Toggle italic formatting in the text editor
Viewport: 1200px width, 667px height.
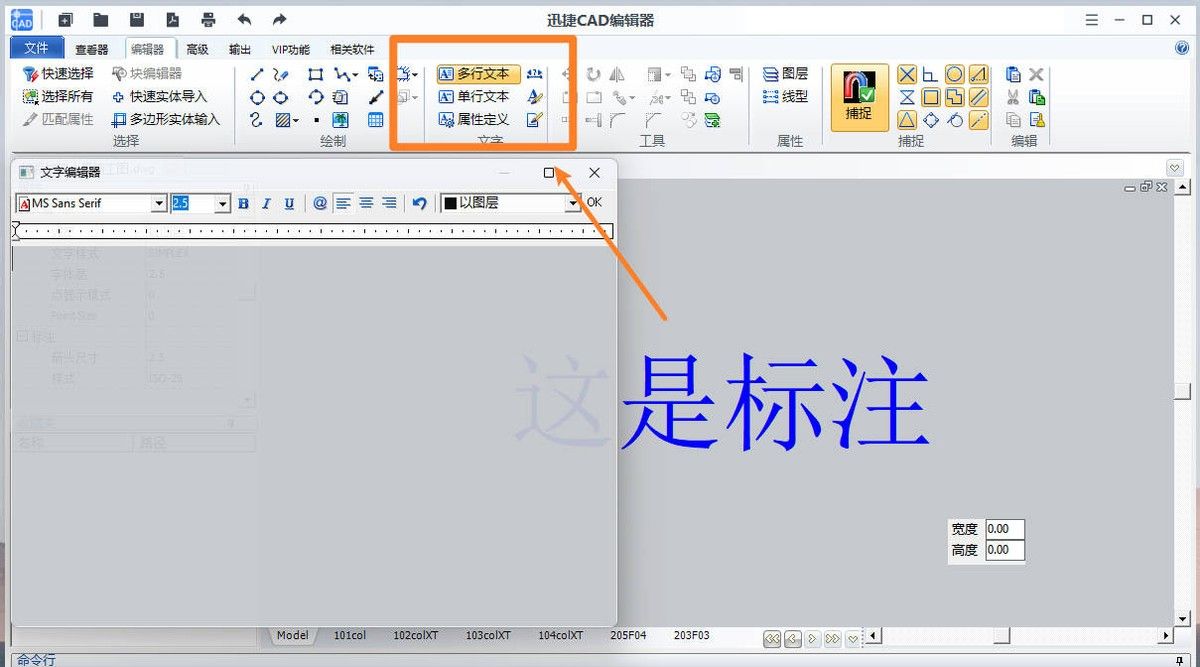266,203
